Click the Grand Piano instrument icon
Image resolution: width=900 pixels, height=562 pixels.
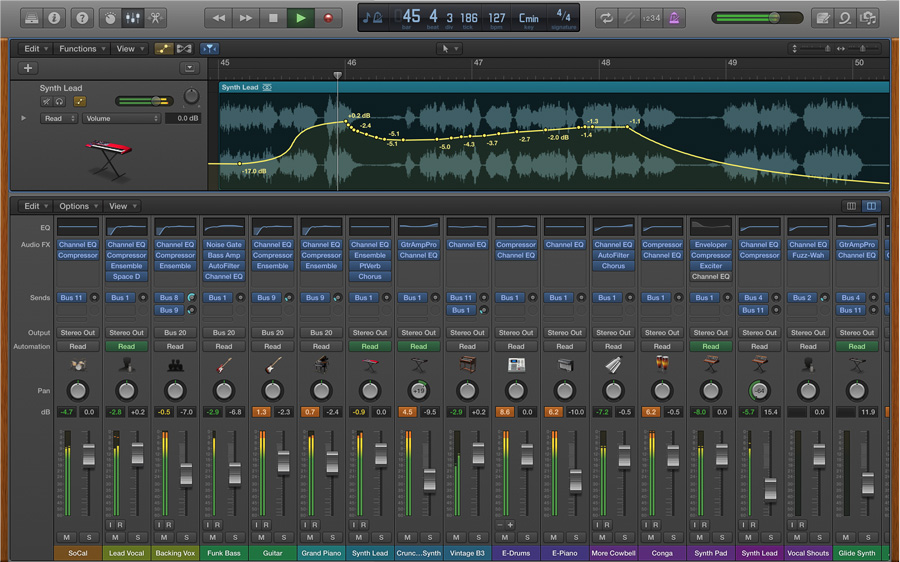(x=321, y=366)
